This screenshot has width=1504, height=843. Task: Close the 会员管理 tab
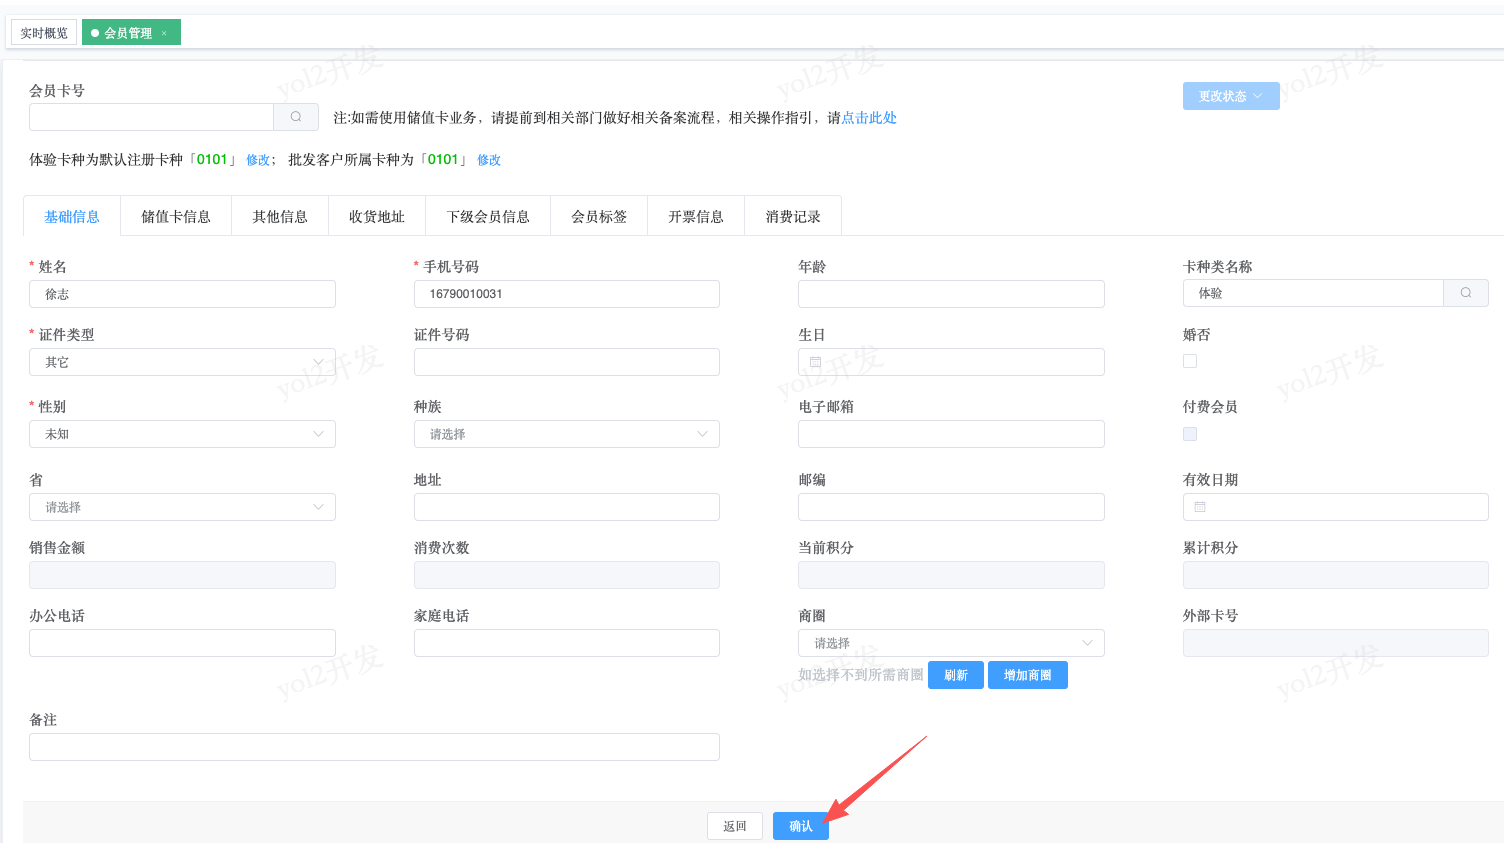point(164,33)
